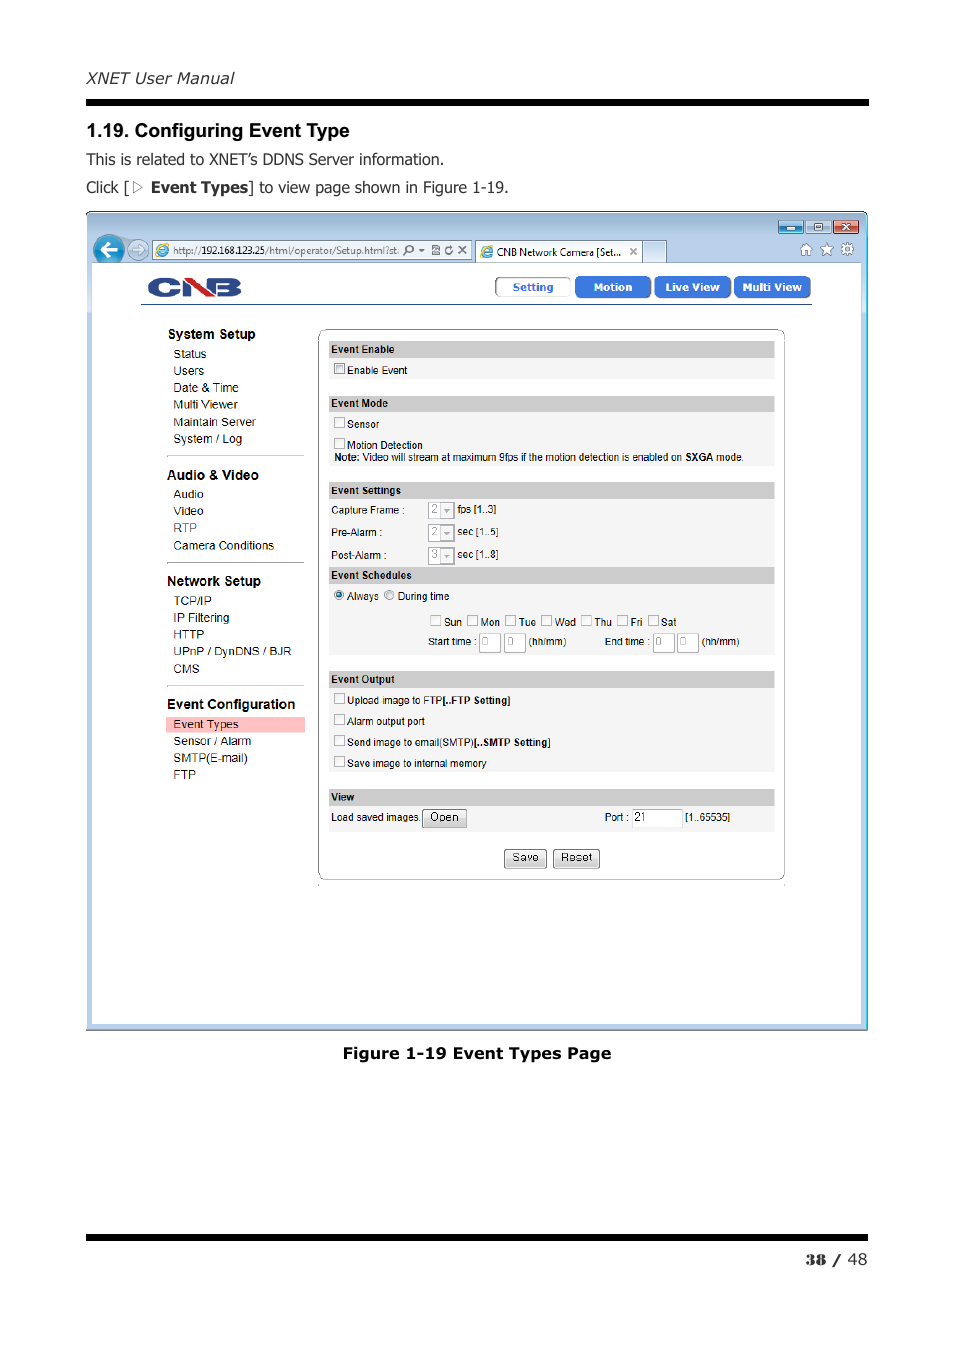Click the browser home icon
The image size is (954, 1350).
806,250
